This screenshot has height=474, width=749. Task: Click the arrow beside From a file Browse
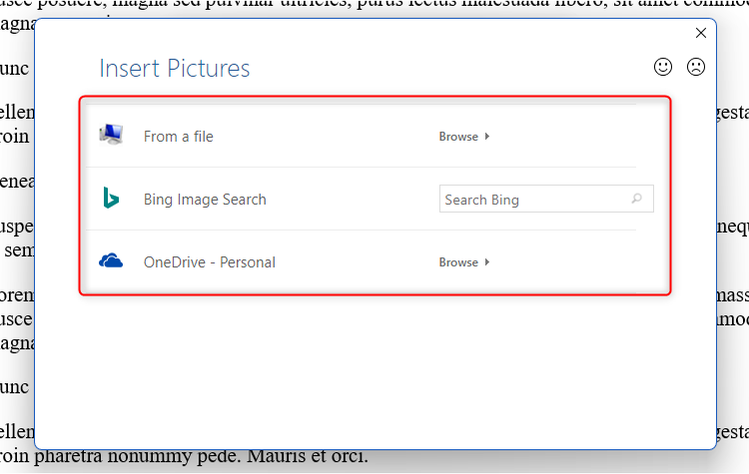click(487, 136)
